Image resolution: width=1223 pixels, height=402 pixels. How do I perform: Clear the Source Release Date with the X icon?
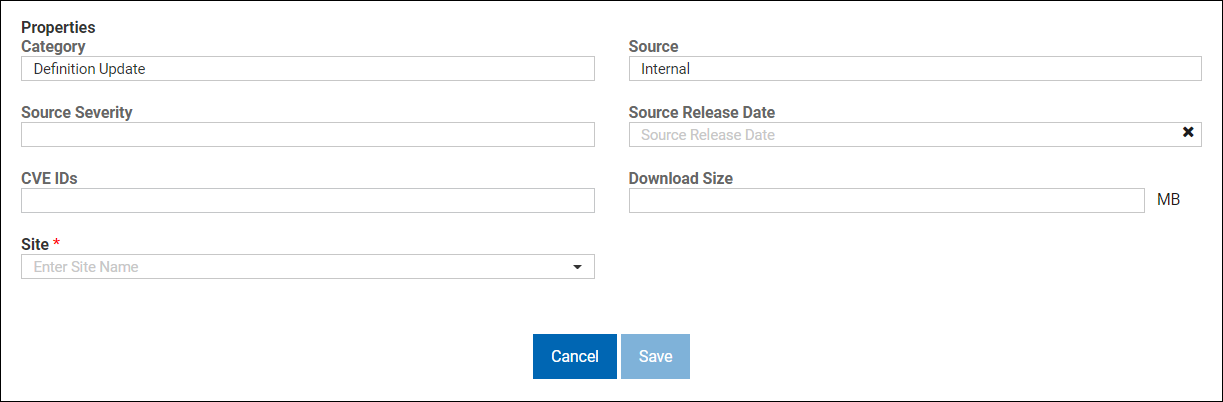[x=1188, y=133]
